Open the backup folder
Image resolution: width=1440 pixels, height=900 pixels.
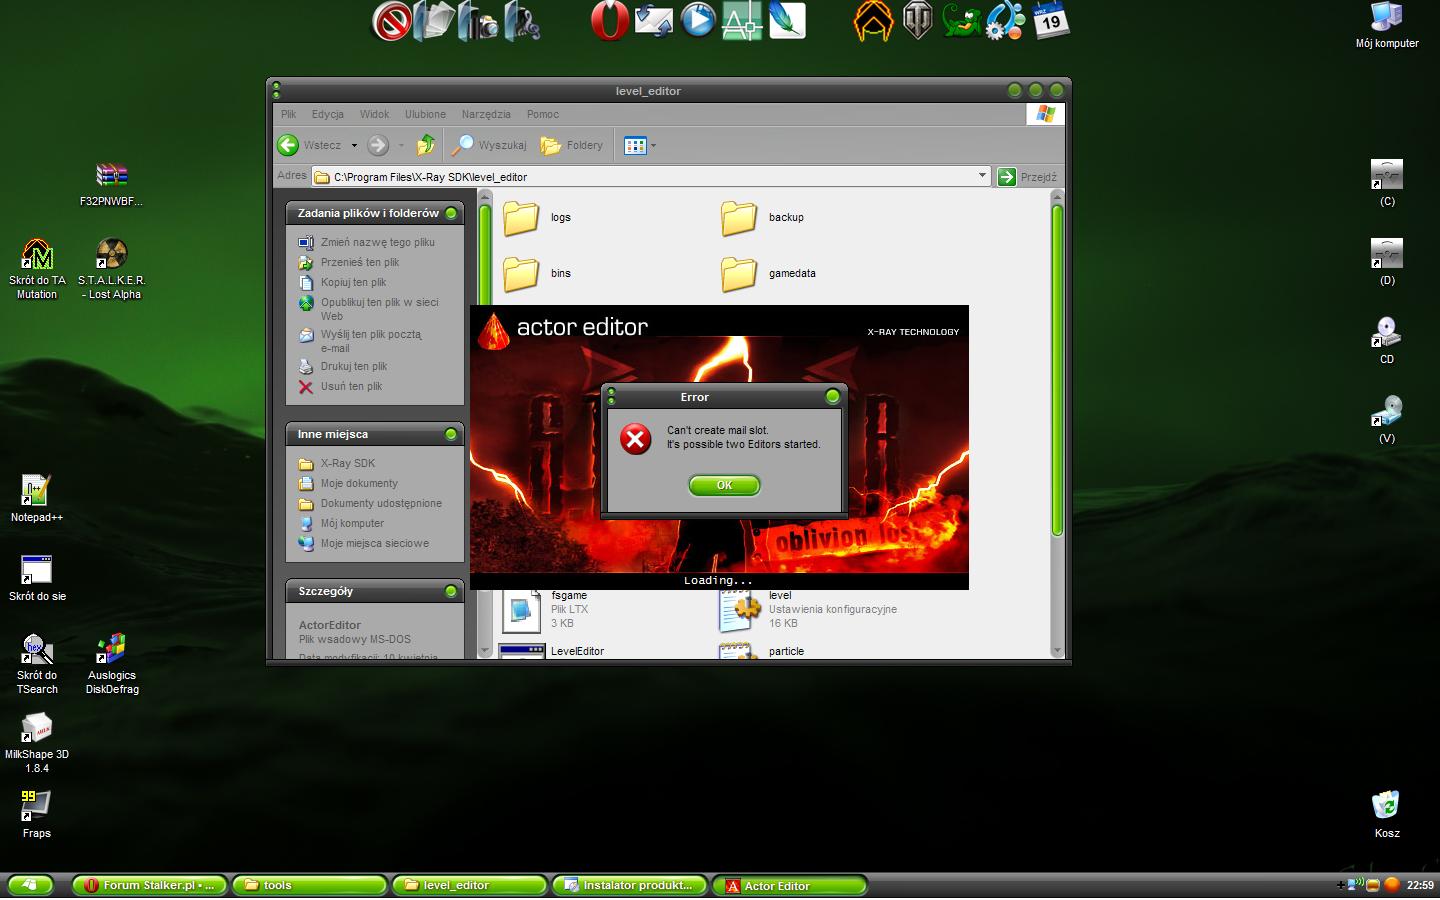740,218
